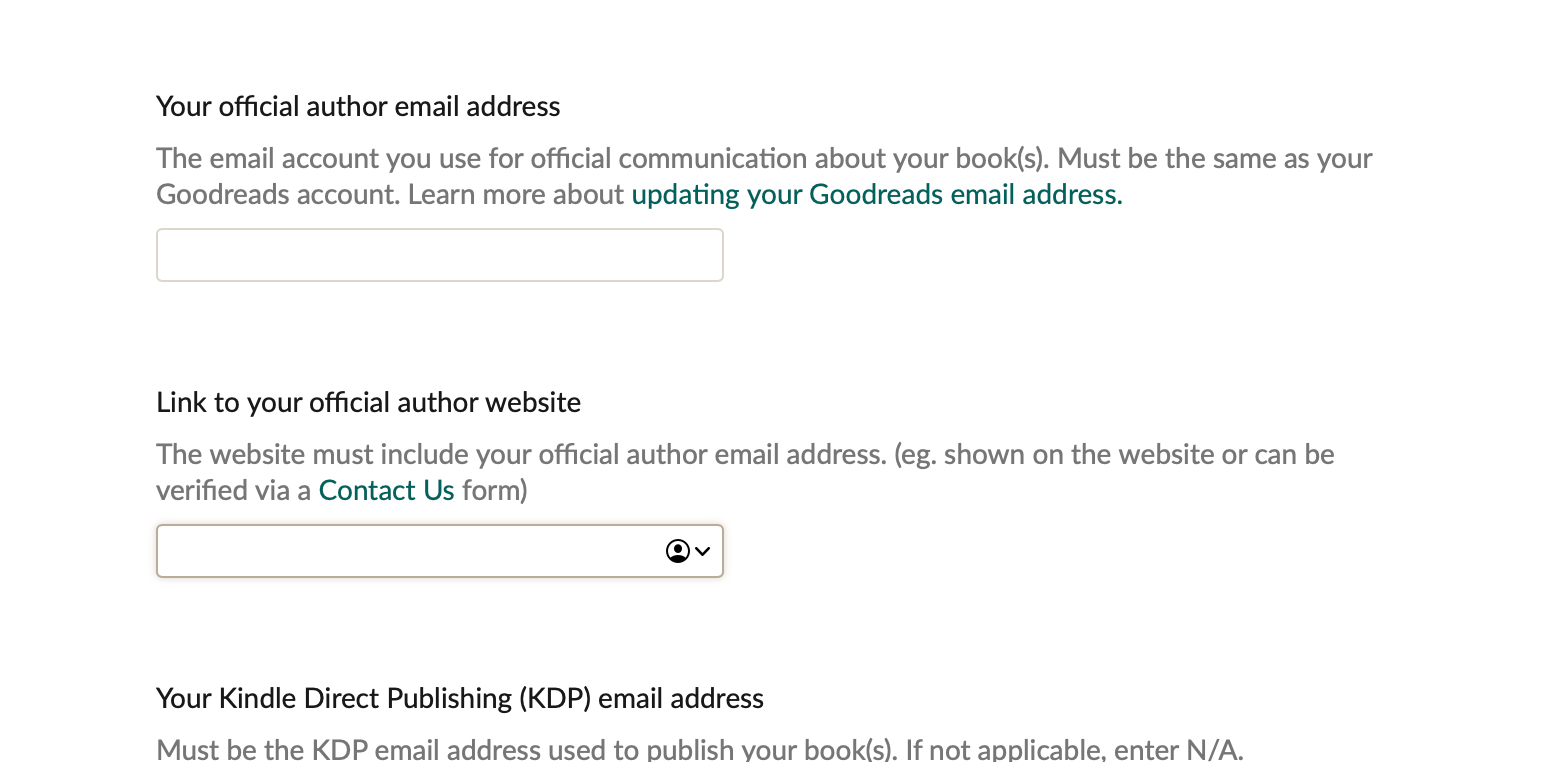Click the word "form)" after Contact Us
Screen dimensions: 1554x762
494,490
